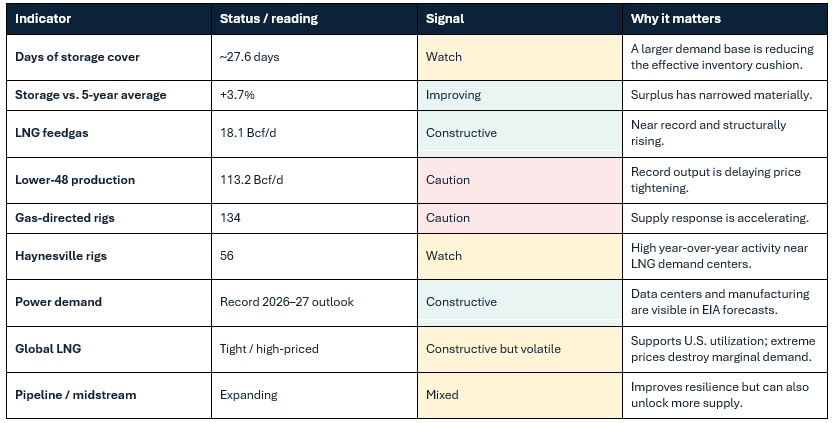
Task: Select the Haynesville rigs label cell
Action: pos(109,256)
